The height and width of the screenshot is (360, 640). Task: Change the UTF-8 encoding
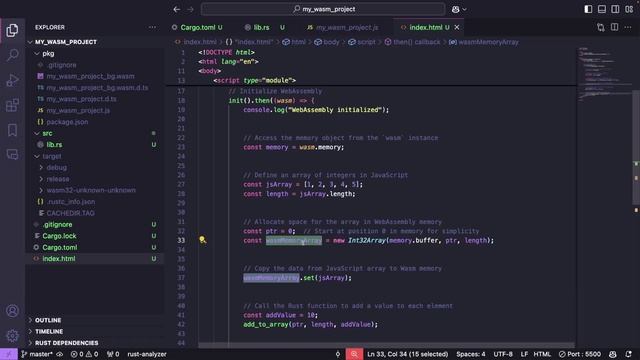point(503,354)
